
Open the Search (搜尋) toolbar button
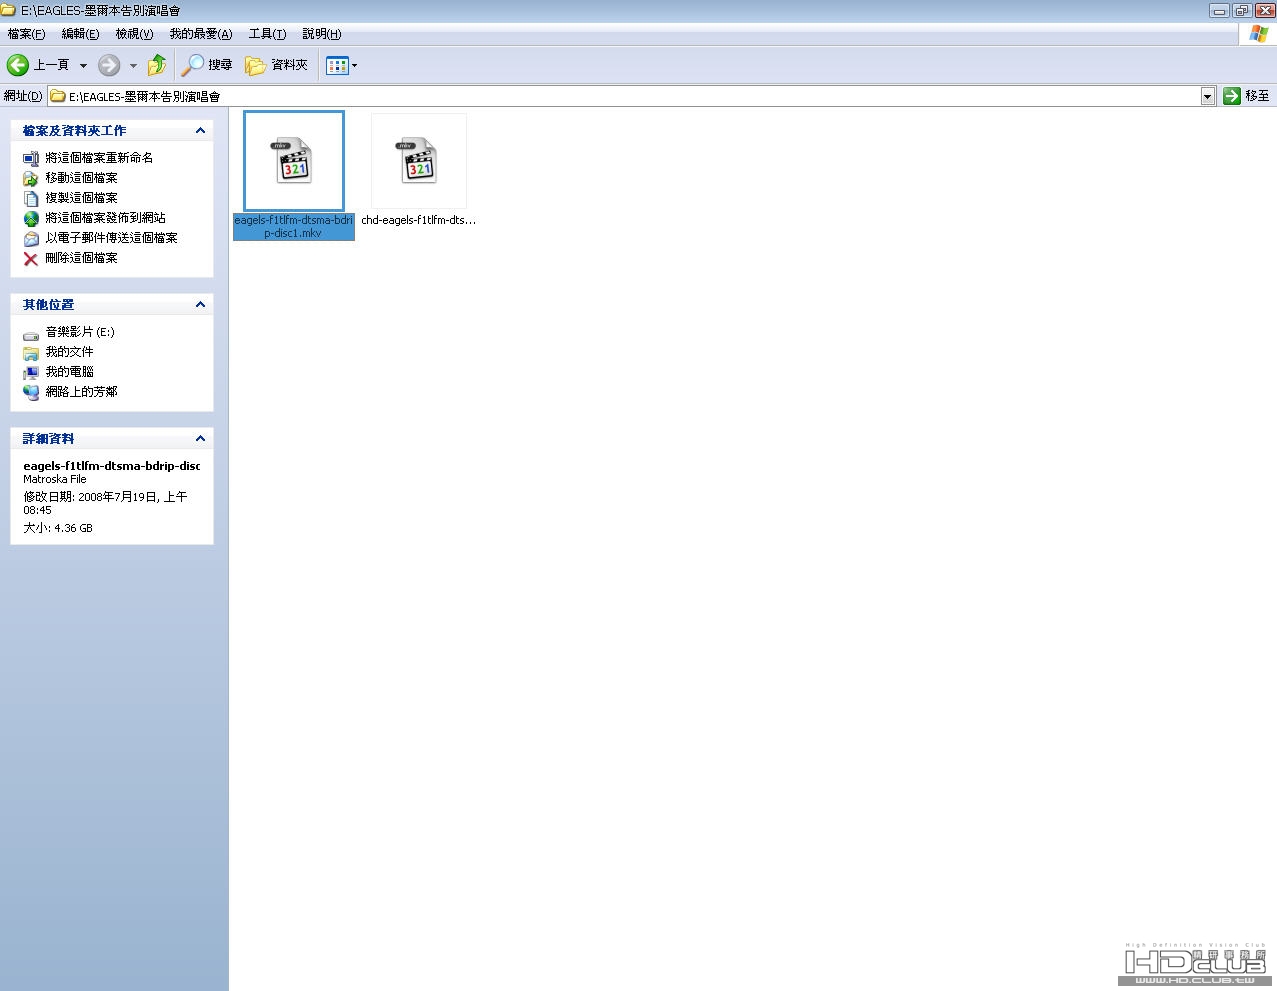click(x=207, y=65)
